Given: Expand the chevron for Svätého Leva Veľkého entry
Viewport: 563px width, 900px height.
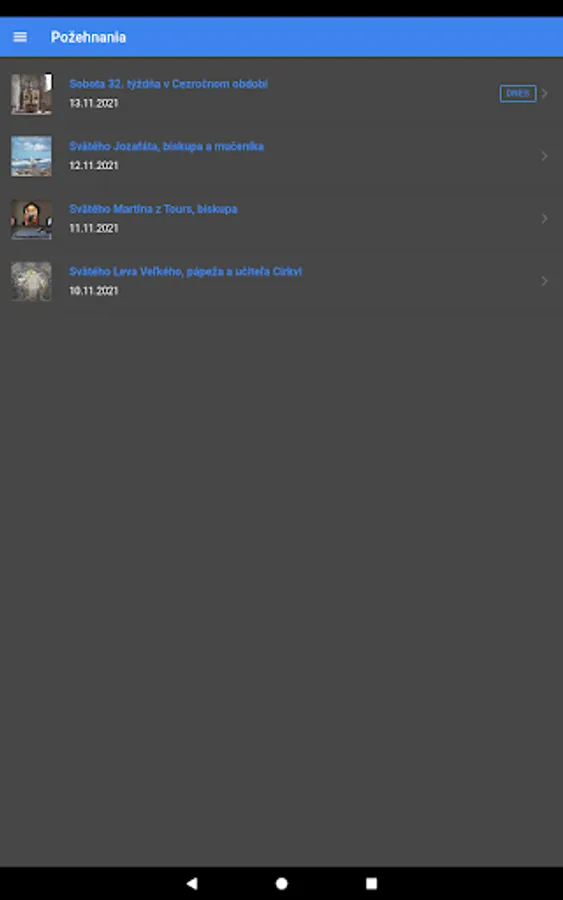Looking at the screenshot, I should (545, 281).
